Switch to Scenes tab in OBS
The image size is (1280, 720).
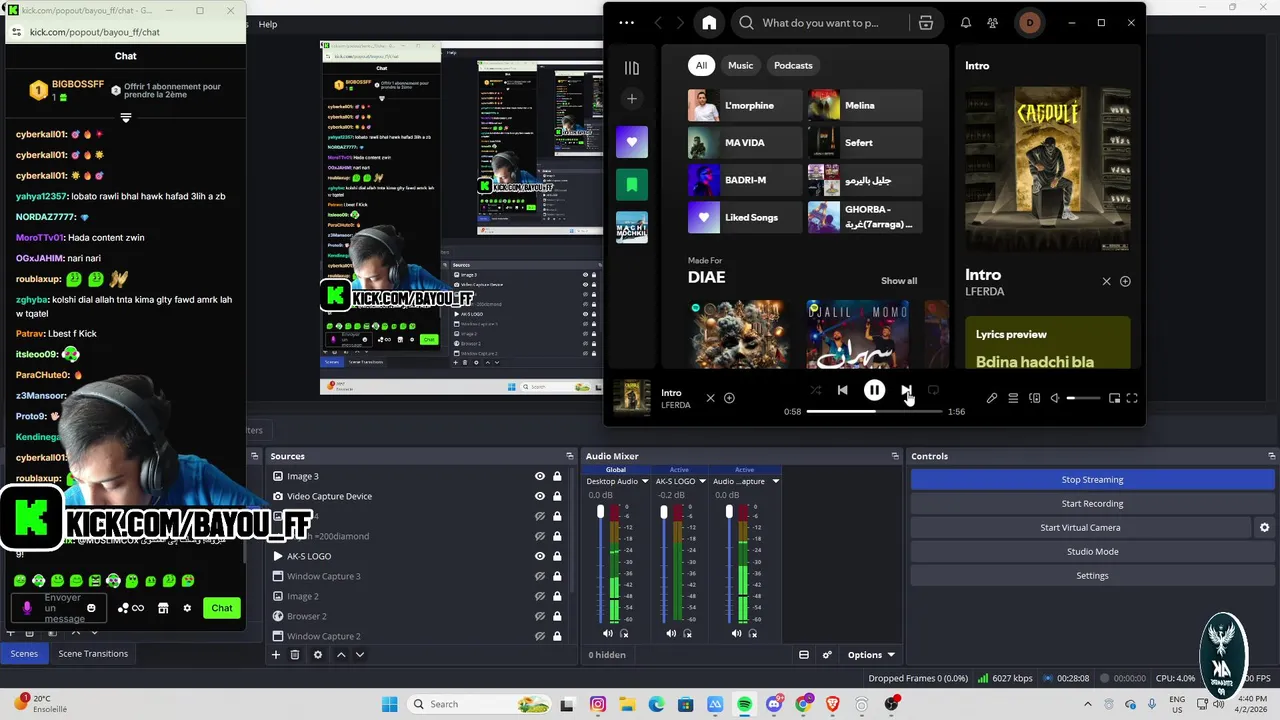(x=24, y=653)
